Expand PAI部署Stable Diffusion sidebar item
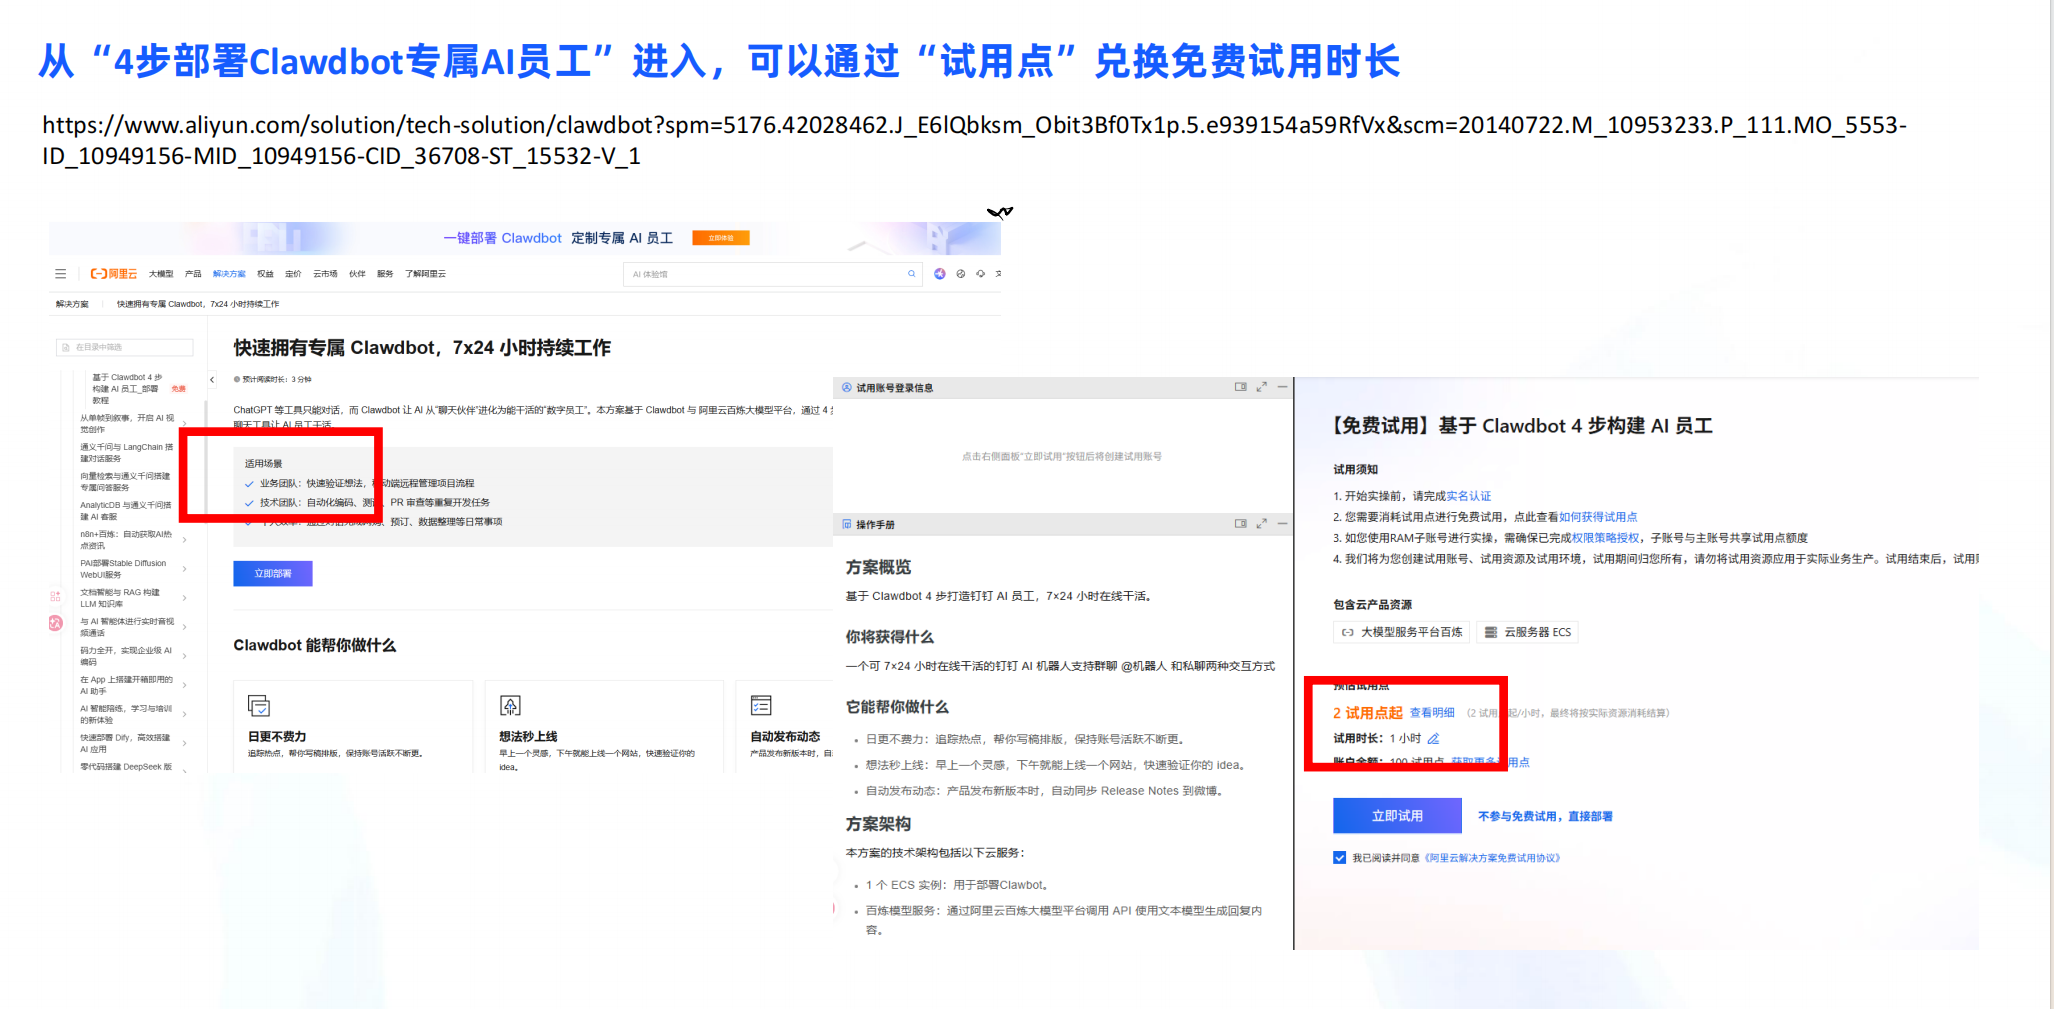The width and height of the screenshot is (2054, 1009). [185, 569]
